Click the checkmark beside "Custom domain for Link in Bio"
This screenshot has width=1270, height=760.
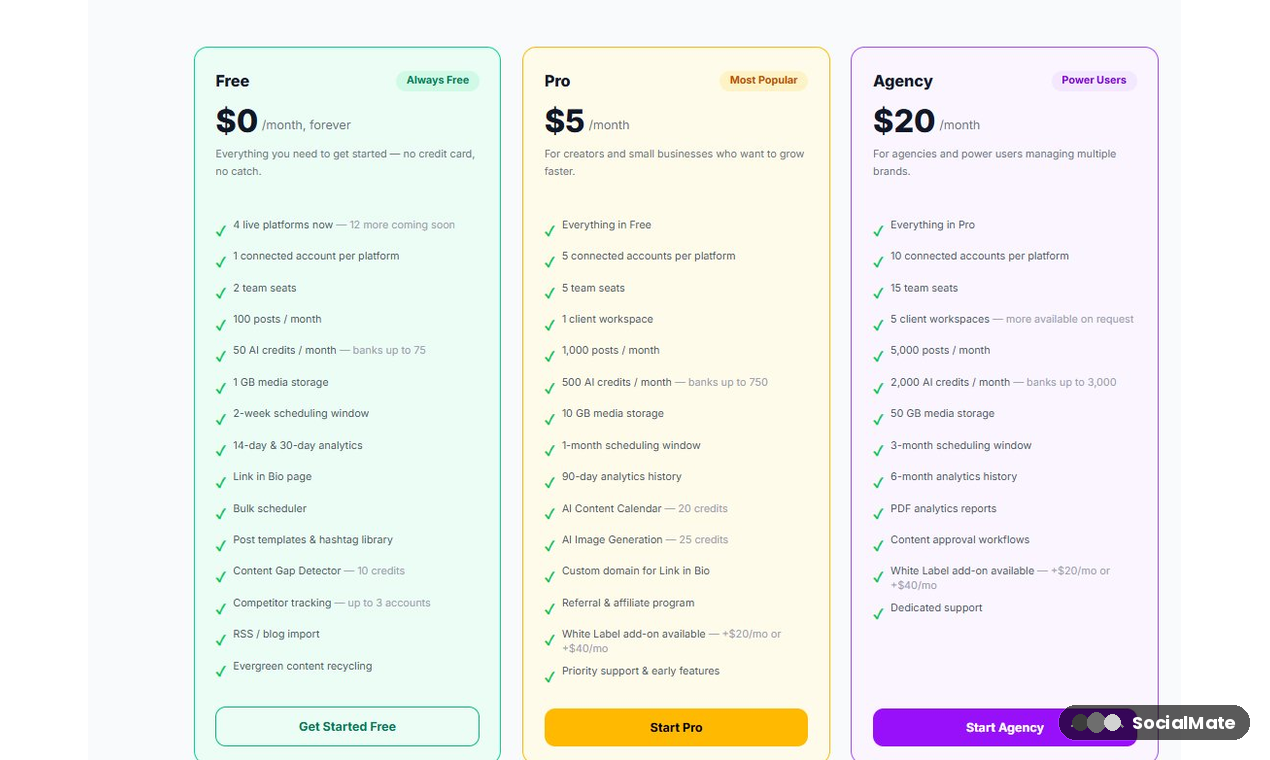549,574
